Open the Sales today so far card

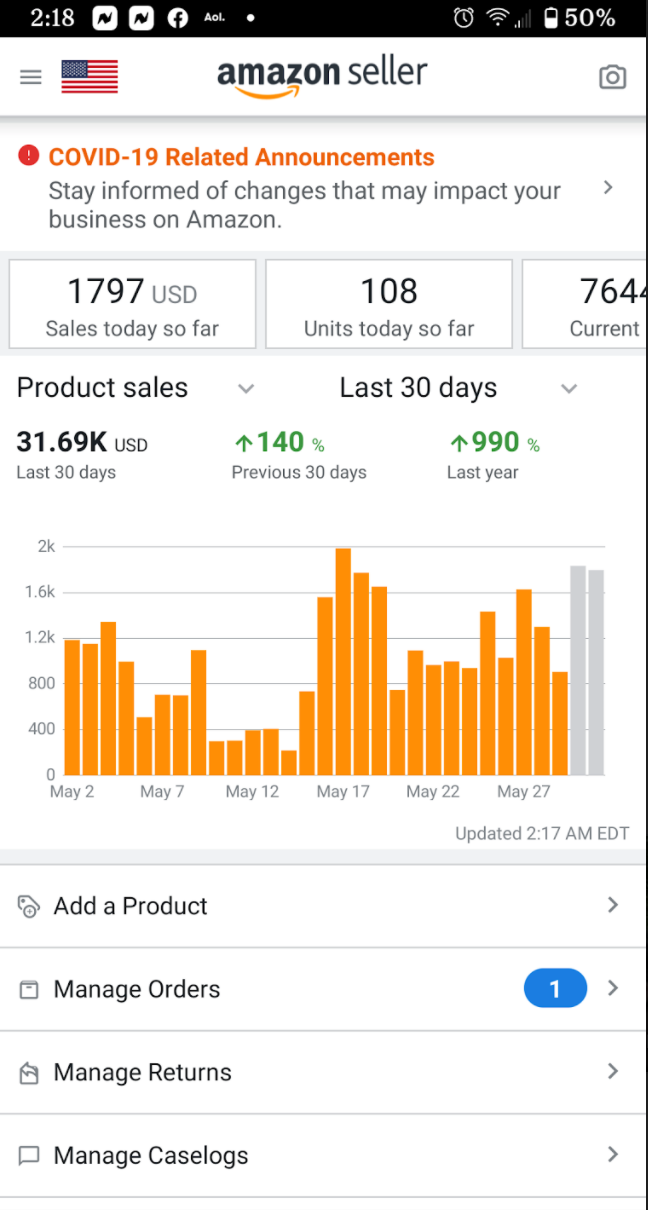tap(132, 304)
